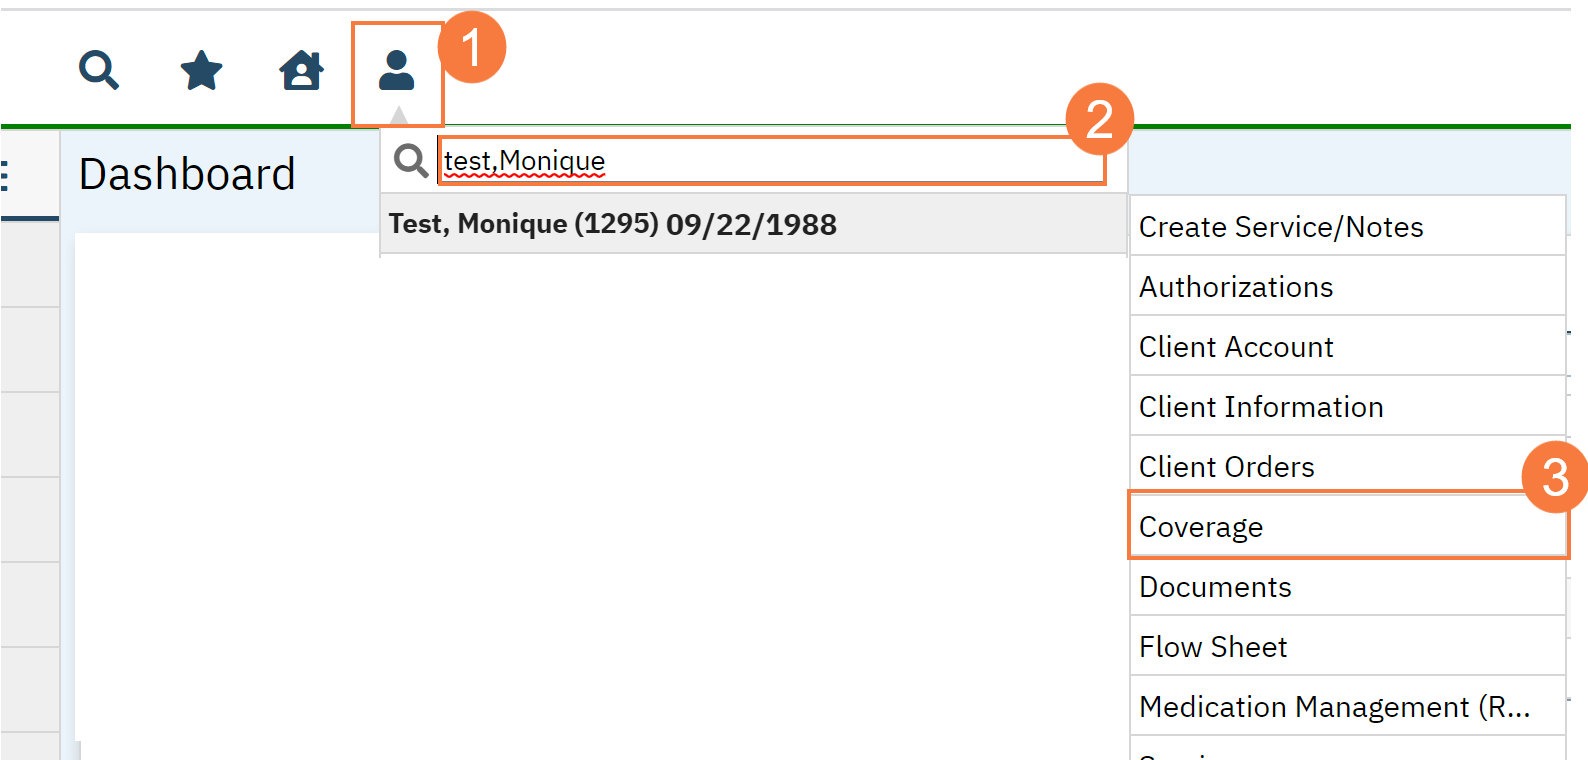The image size is (1588, 760).
Task: Select Client Information in the list
Action: [1261, 407]
